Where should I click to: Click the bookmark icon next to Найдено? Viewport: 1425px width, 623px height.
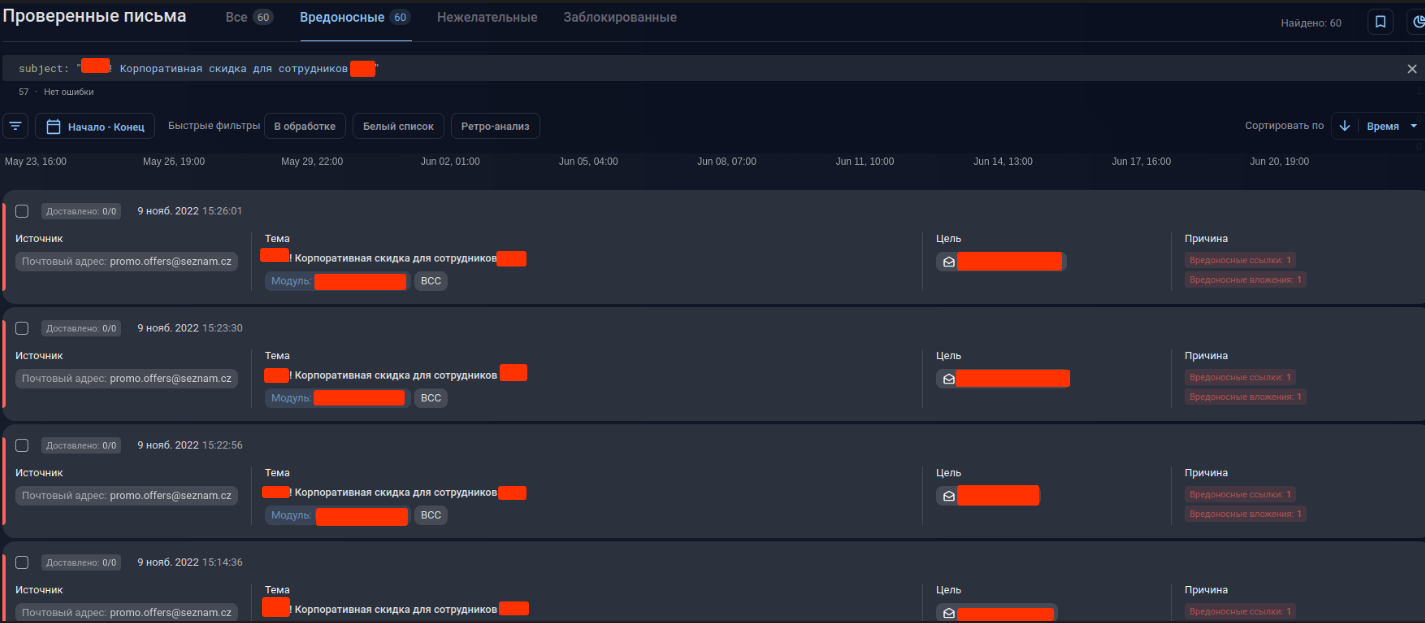[1380, 22]
